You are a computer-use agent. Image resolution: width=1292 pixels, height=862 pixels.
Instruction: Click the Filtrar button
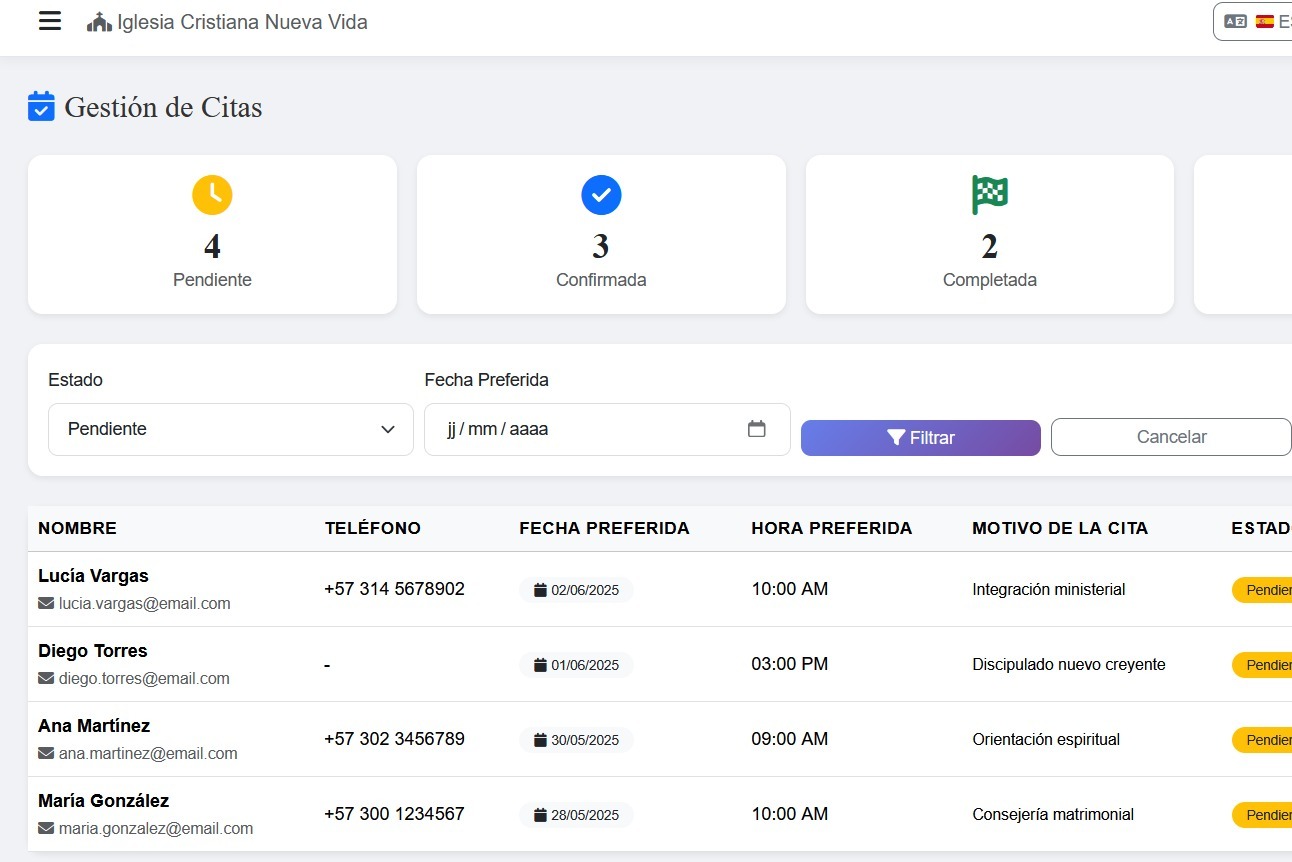coord(921,438)
